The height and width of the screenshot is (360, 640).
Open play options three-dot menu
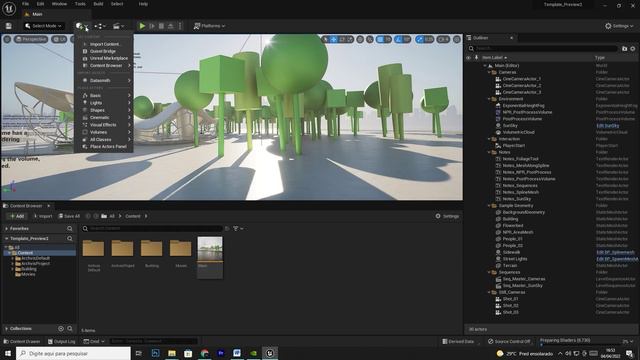click(180, 26)
